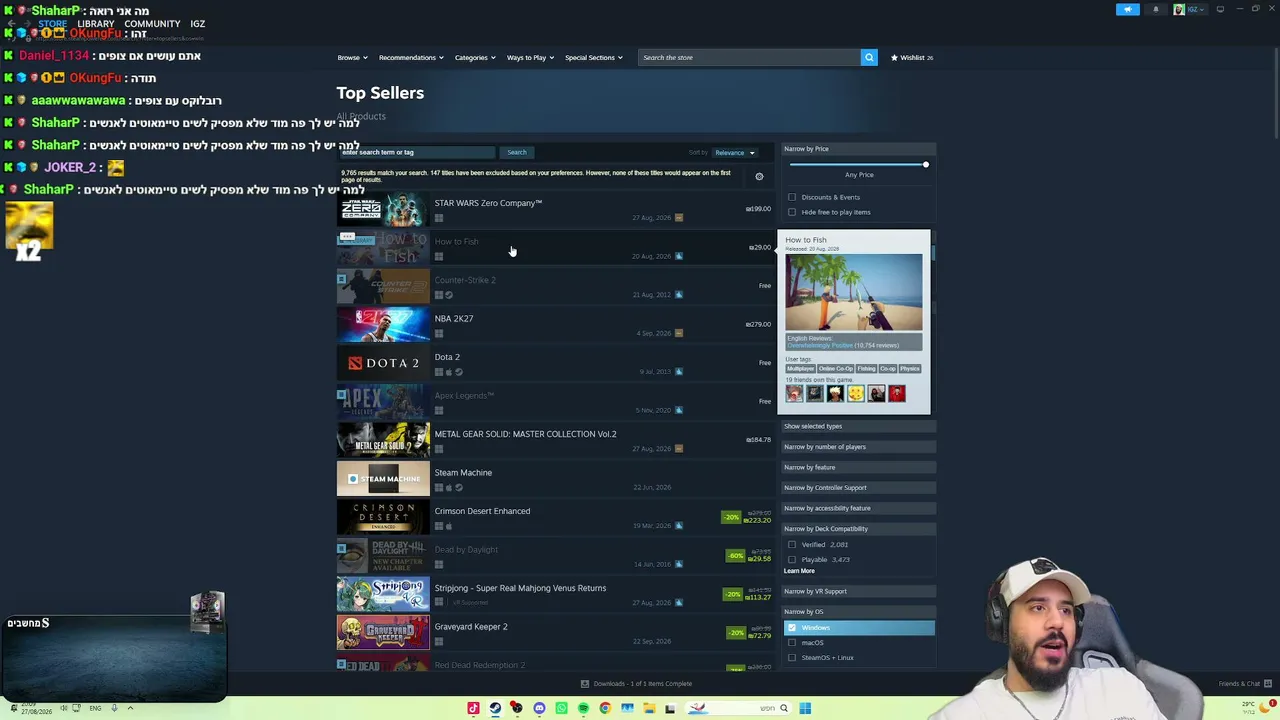Open the Wishlist link
Image resolution: width=1280 pixels, height=720 pixels.
pyautogui.click(x=912, y=58)
